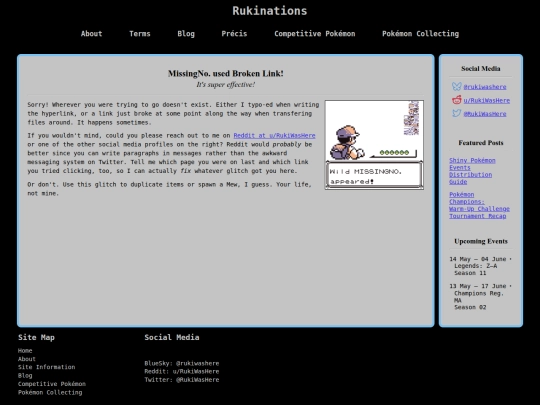Click the Reddit alien icon in sidebar

coord(456,100)
